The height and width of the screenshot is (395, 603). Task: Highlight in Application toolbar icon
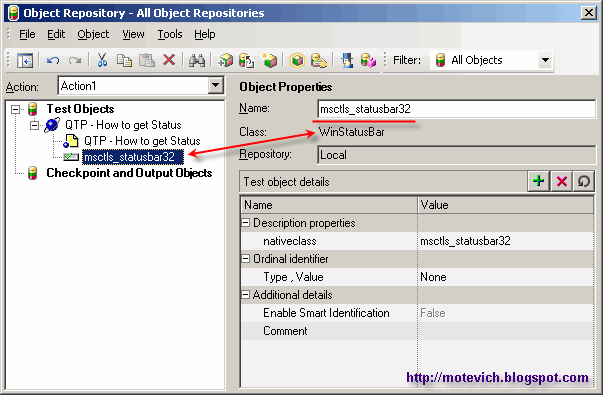point(297,60)
